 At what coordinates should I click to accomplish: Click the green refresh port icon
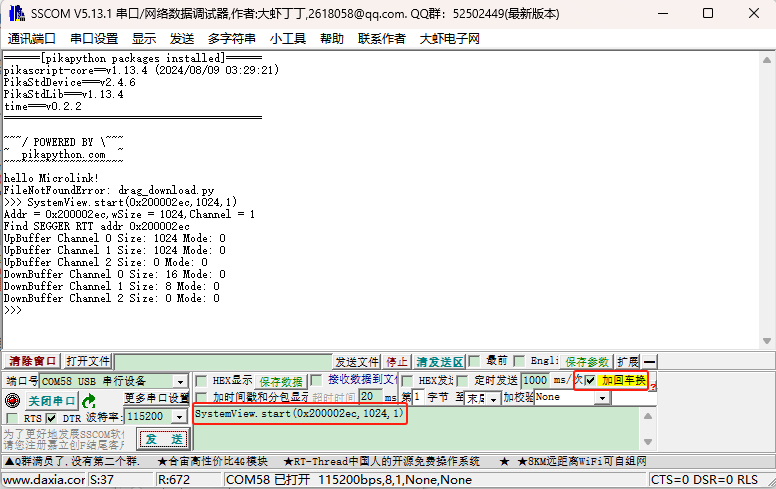tap(89, 400)
